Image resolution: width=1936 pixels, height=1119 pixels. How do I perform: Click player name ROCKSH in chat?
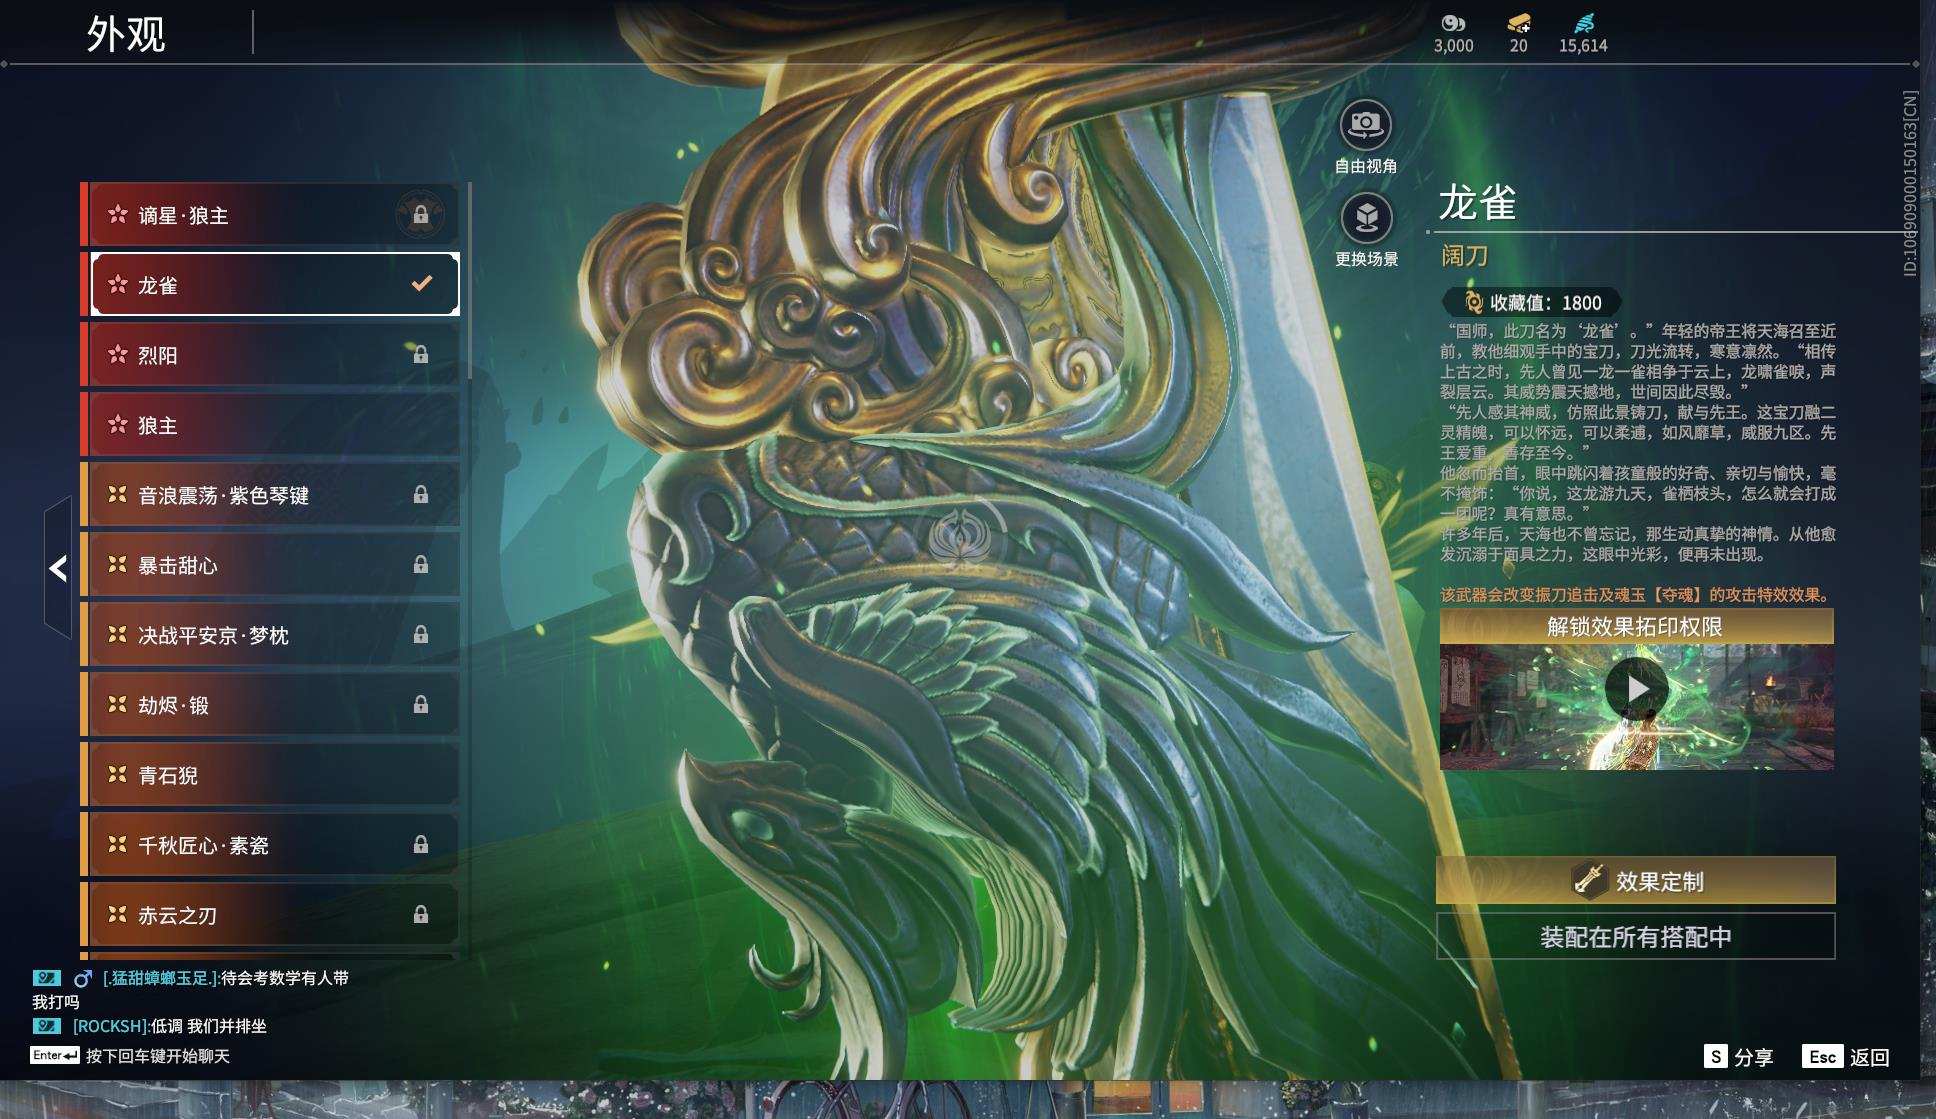pyautogui.click(x=109, y=1026)
